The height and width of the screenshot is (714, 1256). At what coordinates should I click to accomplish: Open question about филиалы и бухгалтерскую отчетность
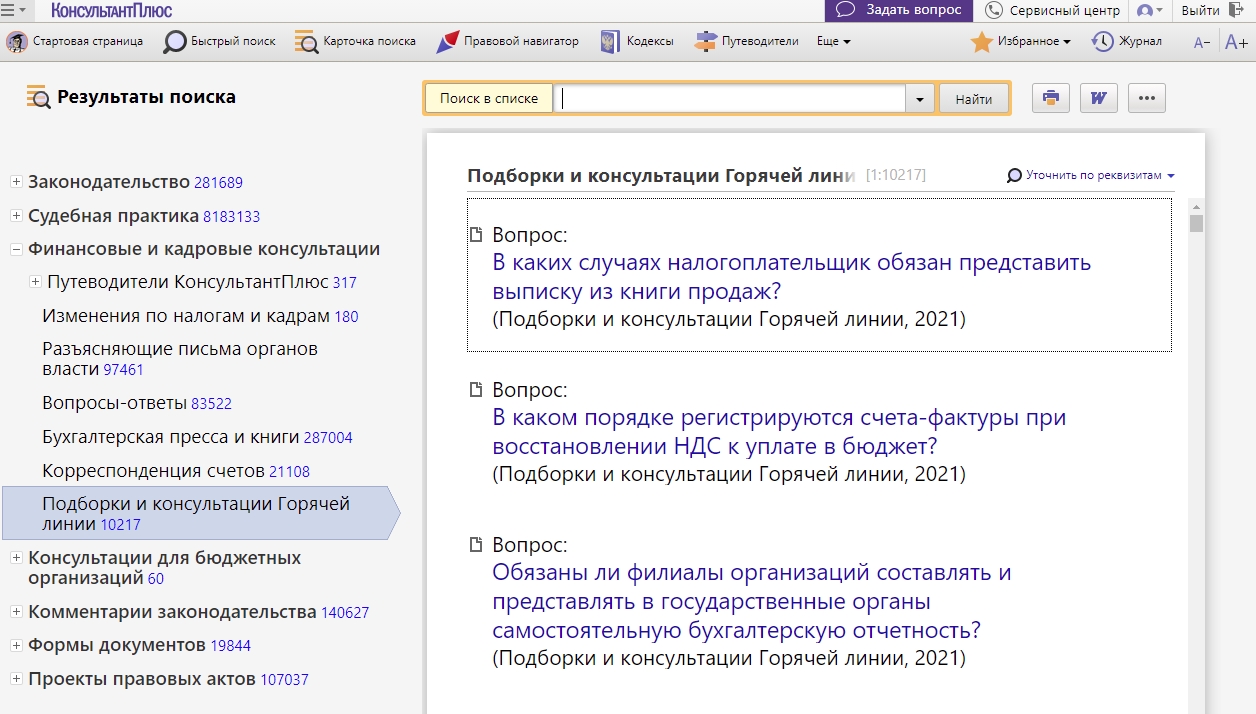tap(752, 601)
